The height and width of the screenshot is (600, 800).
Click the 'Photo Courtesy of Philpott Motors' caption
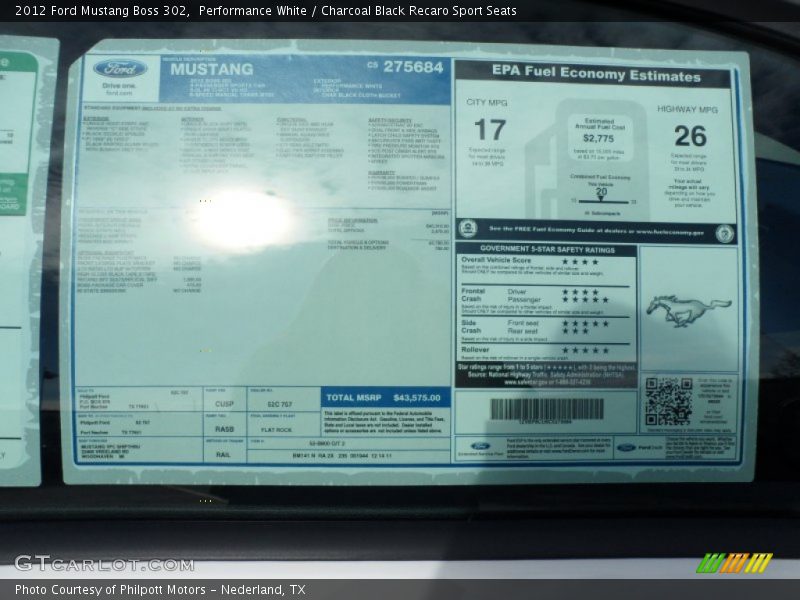point(110,590)
